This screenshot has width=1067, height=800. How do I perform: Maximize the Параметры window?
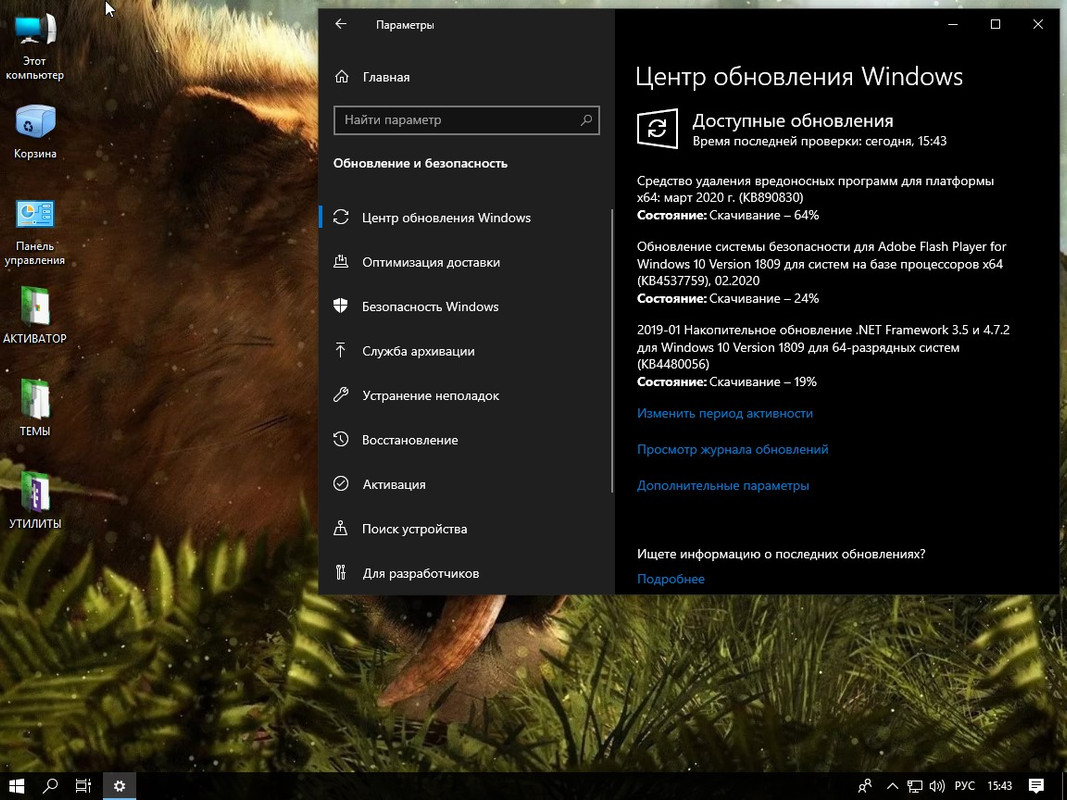[996, 24]
